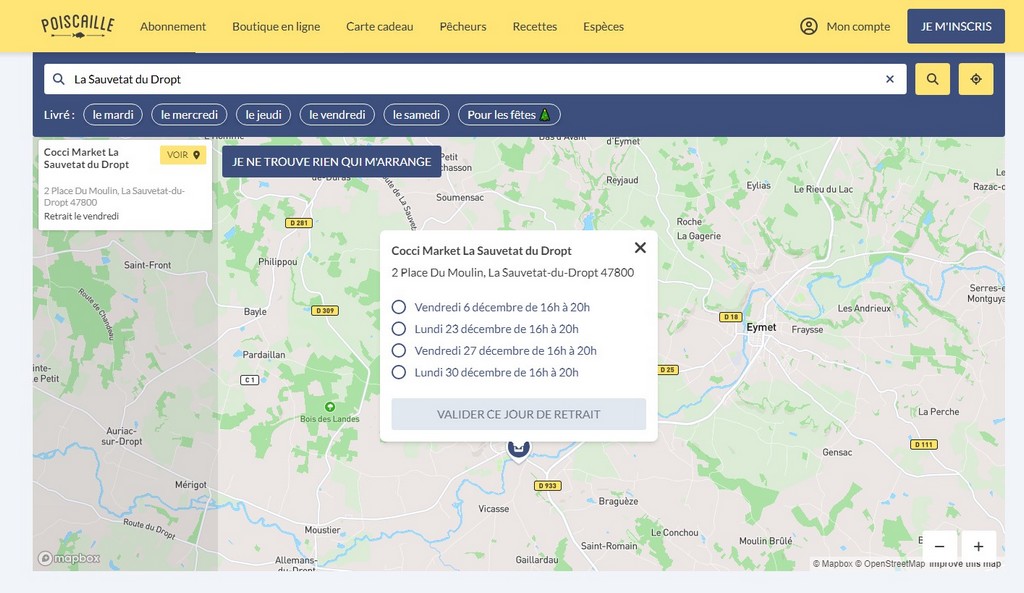Screen dimensions: 1024x593
Task: Pick the Lundi 30 décembre slot
Action: [x=399, y=373]
